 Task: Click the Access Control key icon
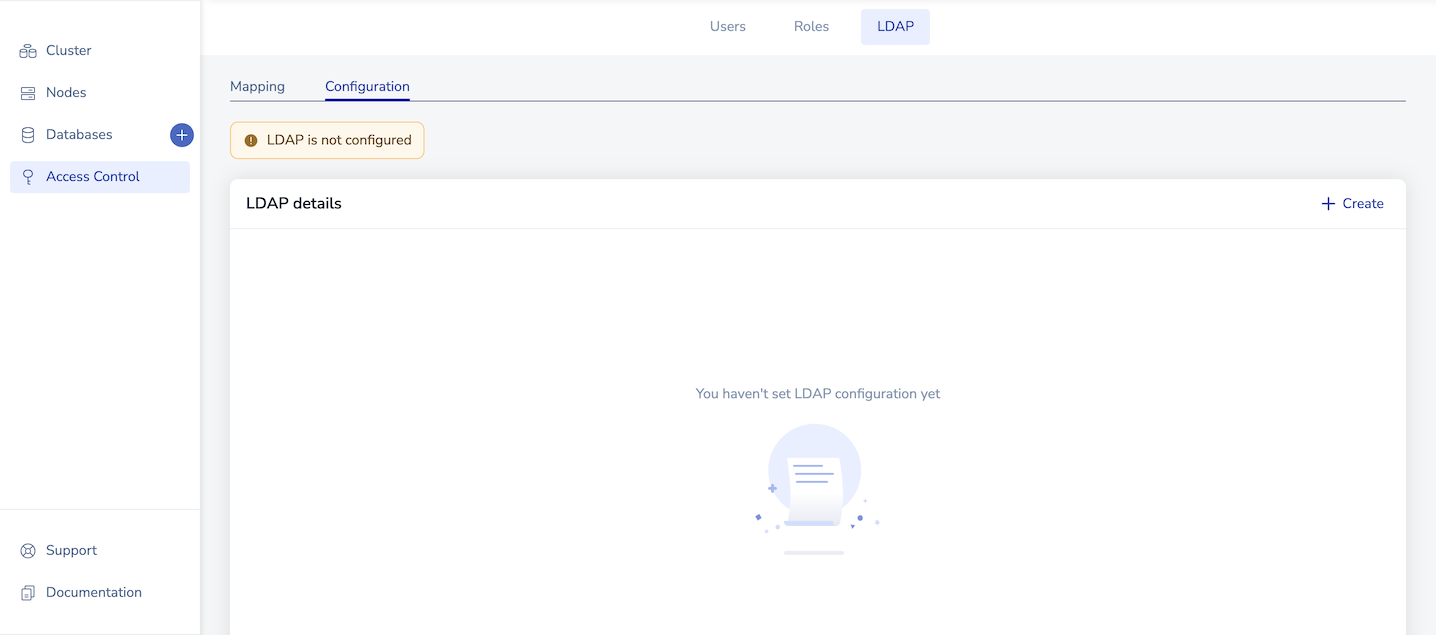click(28, 177)
